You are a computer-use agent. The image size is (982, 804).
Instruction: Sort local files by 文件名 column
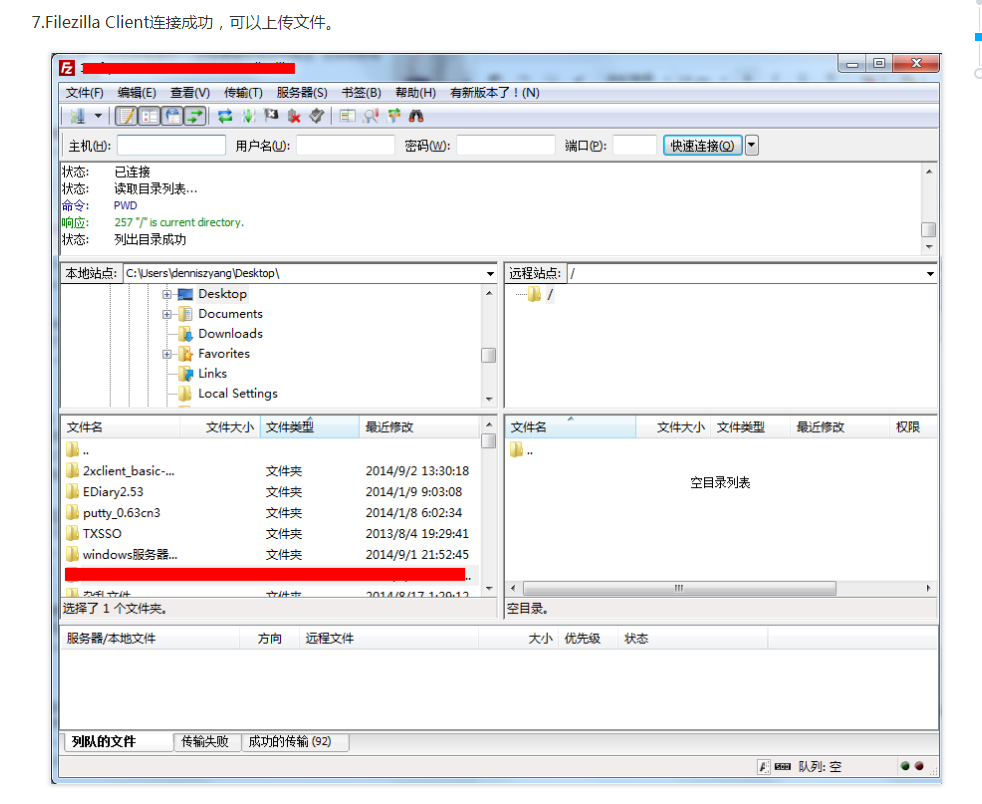point(120,427)
